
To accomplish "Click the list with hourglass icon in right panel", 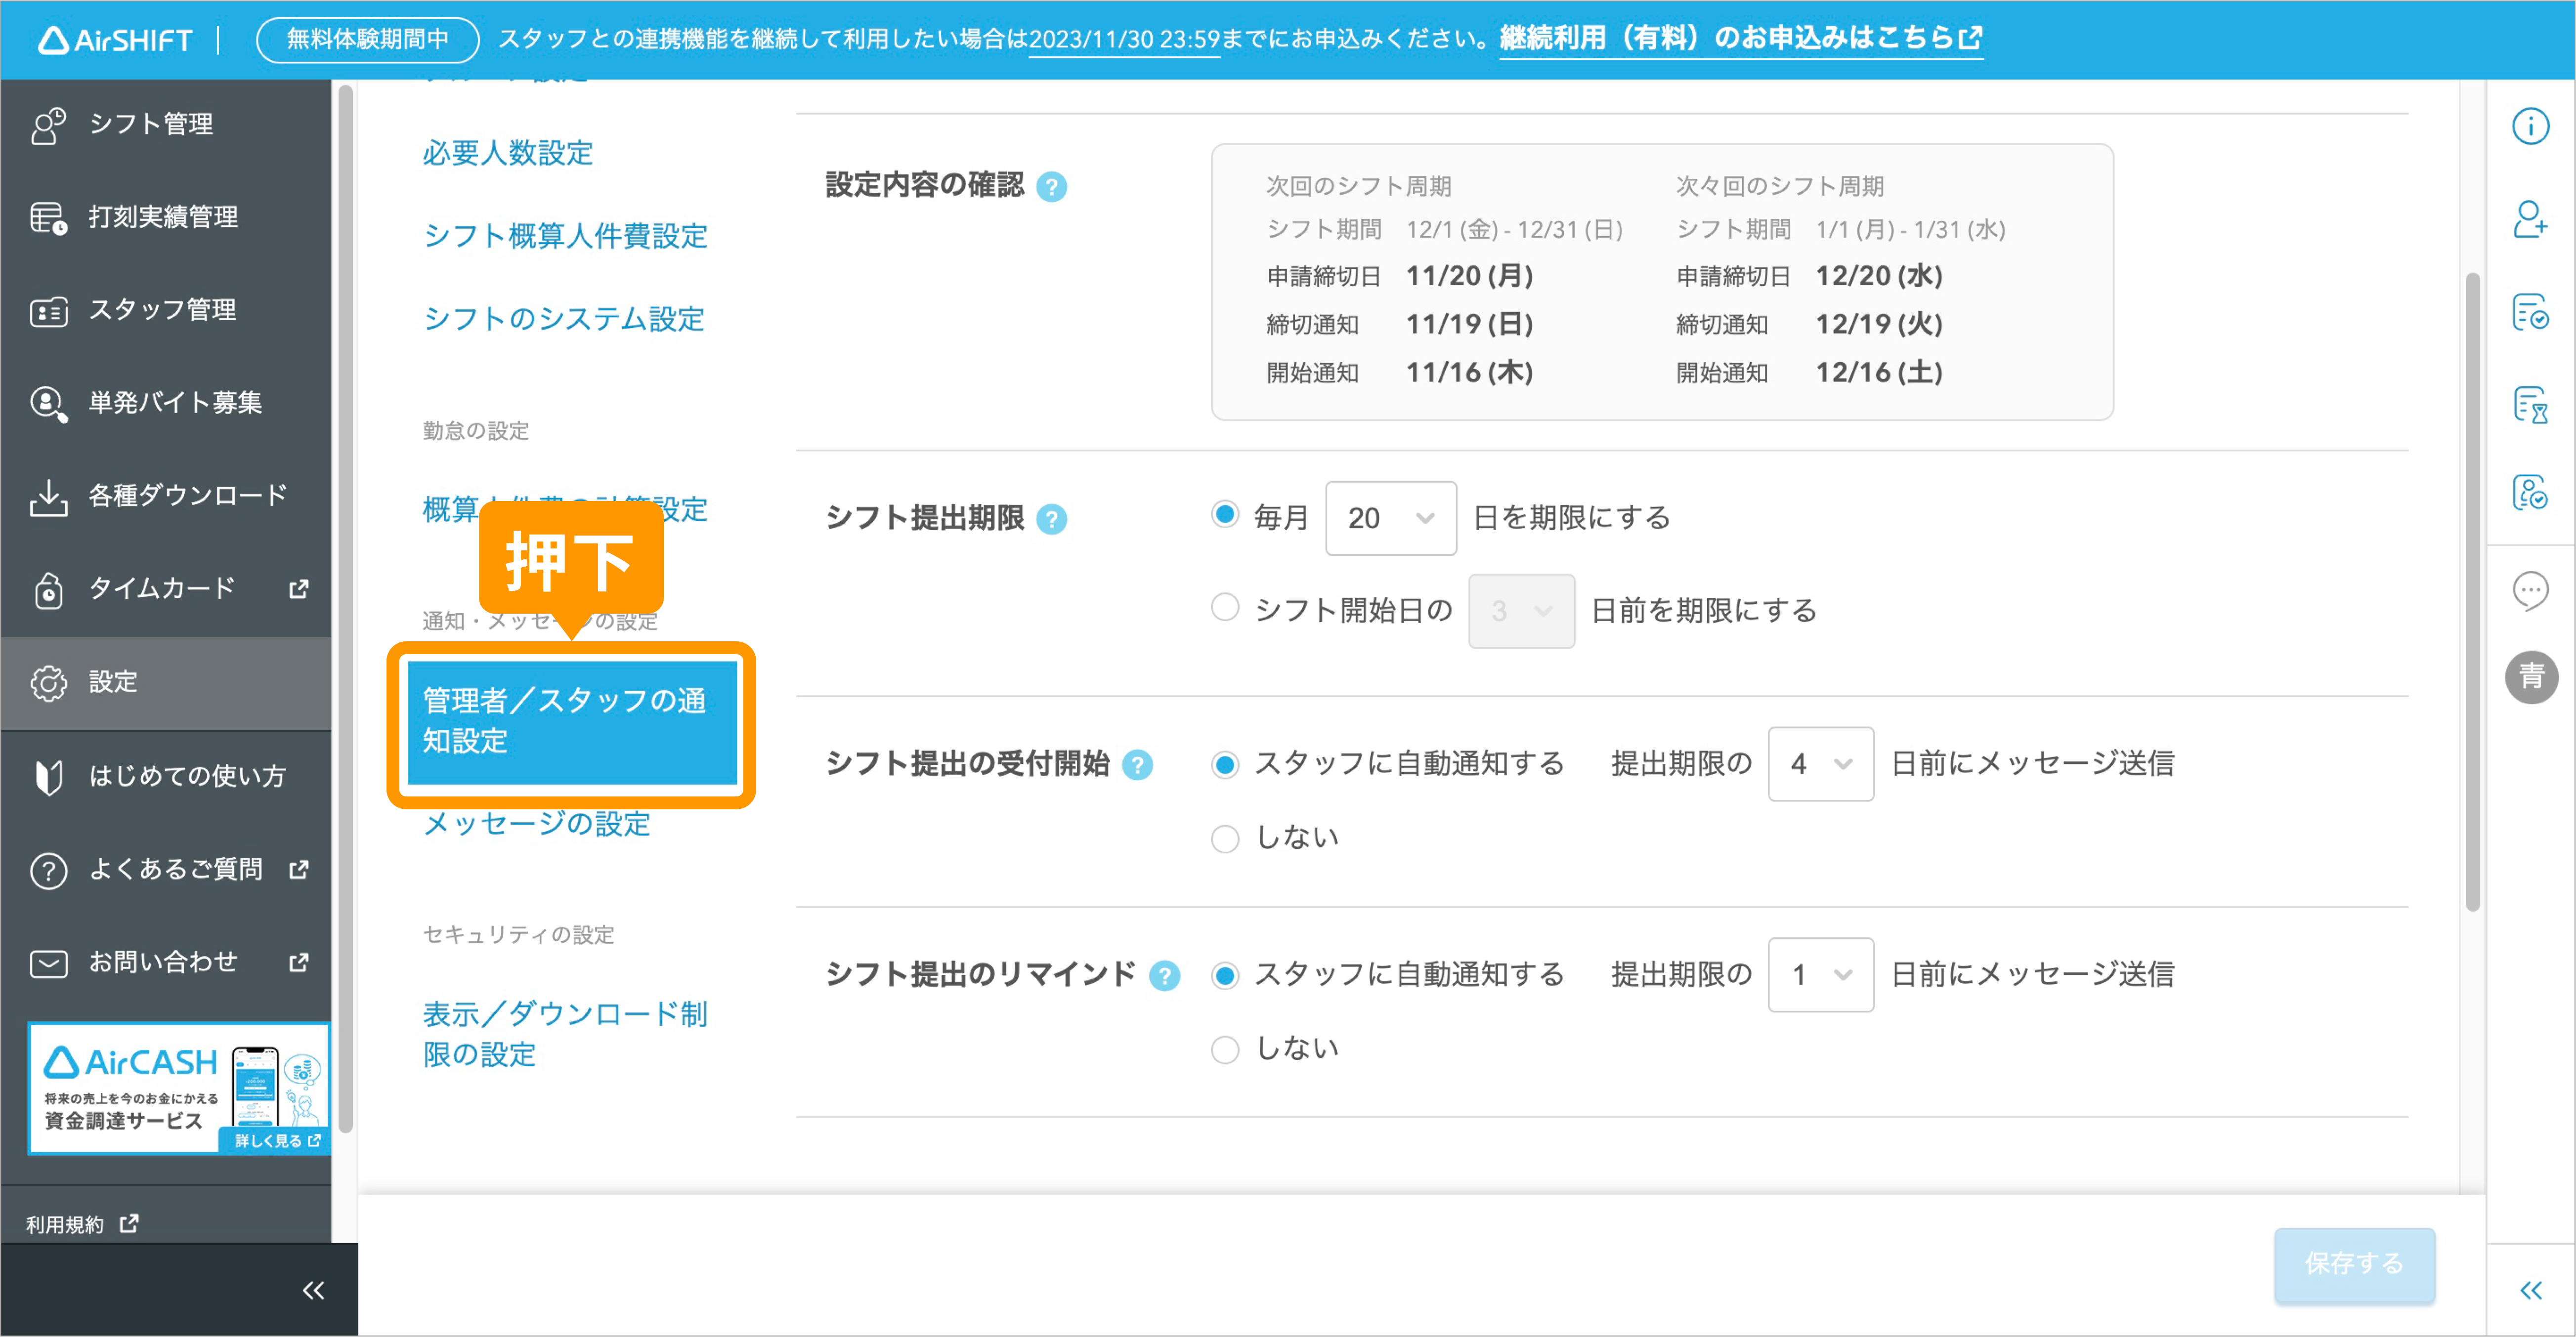I will 2531,405.
